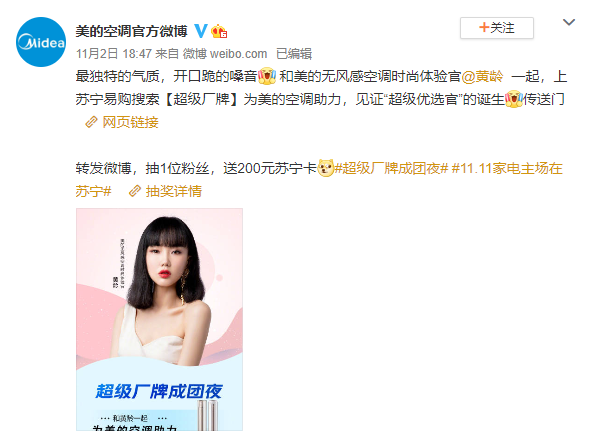Expand the post options chevron menu
The width and height of the screenshot is (589, 439).
point(569,23)
